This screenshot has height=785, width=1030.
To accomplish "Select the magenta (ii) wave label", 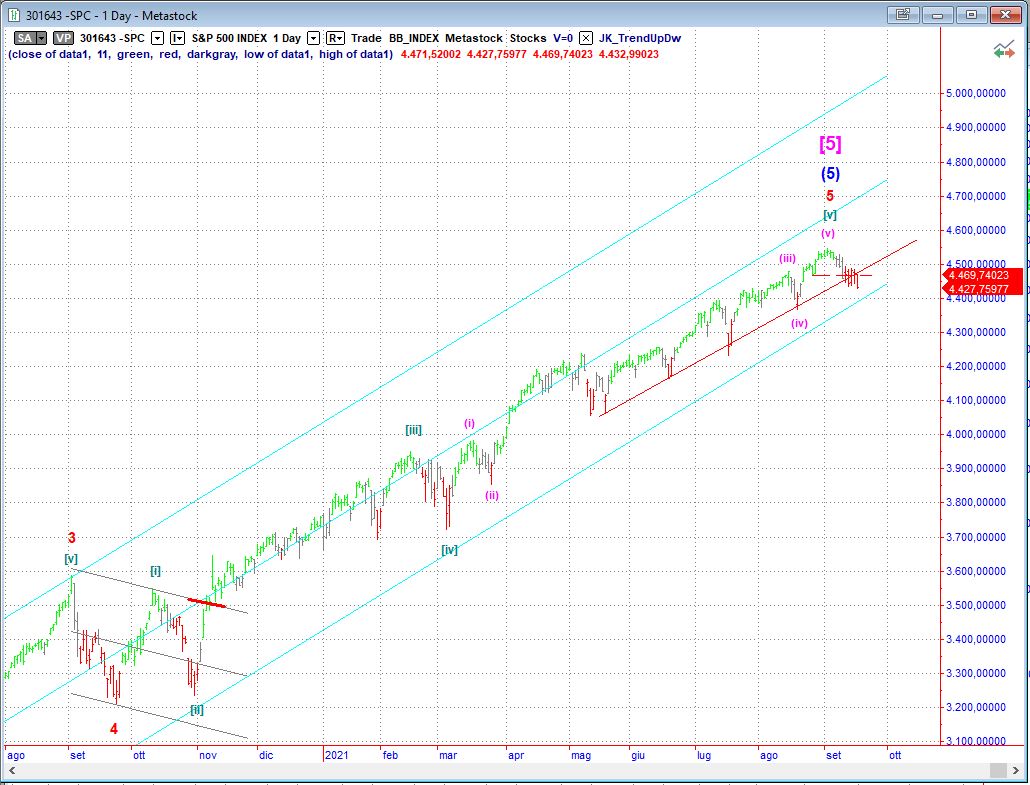I will coord(492,495).
